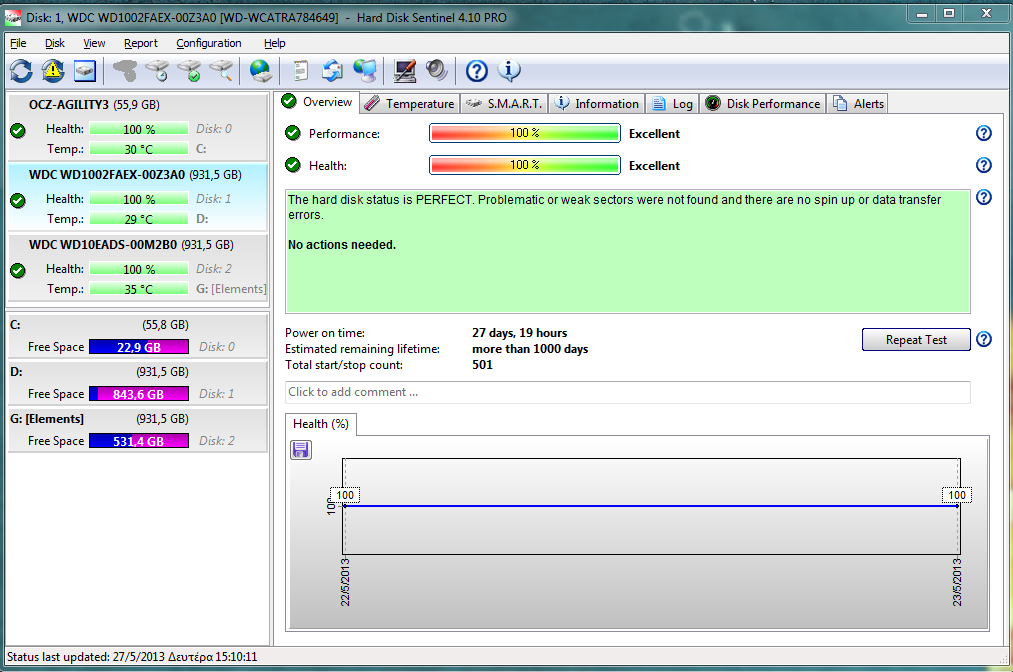Click the toolbar Help question mark icon
Screen dimensions: 1013x672
coord(477,70)
